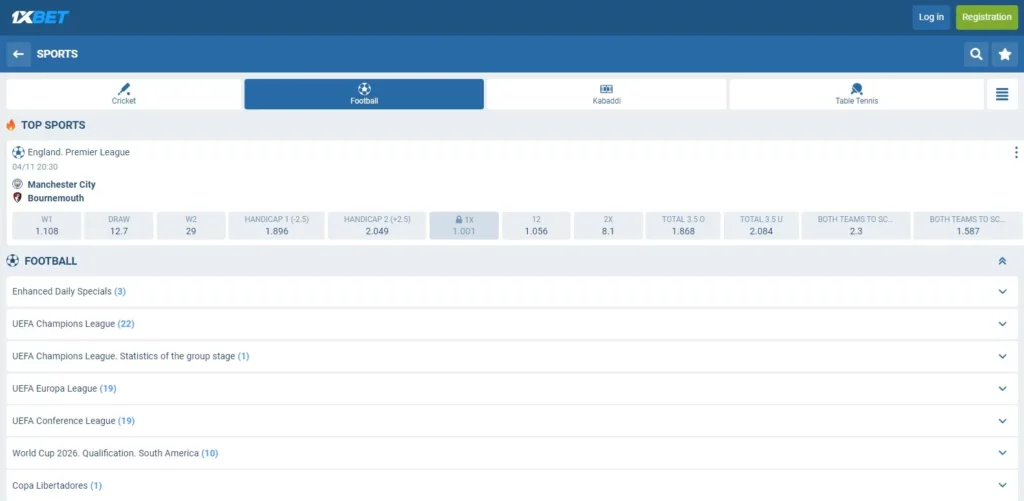The image size is (1024, 501).
Task: Switch to the Cricket tab
Action: [124, 94]
